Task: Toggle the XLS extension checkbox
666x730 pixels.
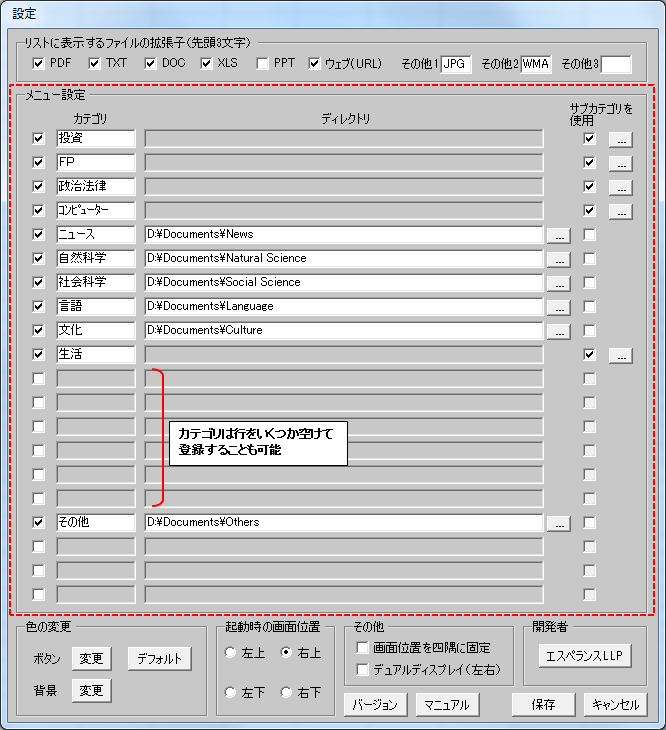Action: click(206, 63)
